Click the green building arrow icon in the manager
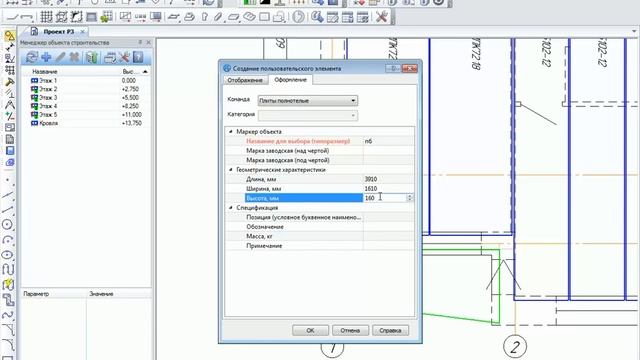The image size is (640, 360). [92, 58]
